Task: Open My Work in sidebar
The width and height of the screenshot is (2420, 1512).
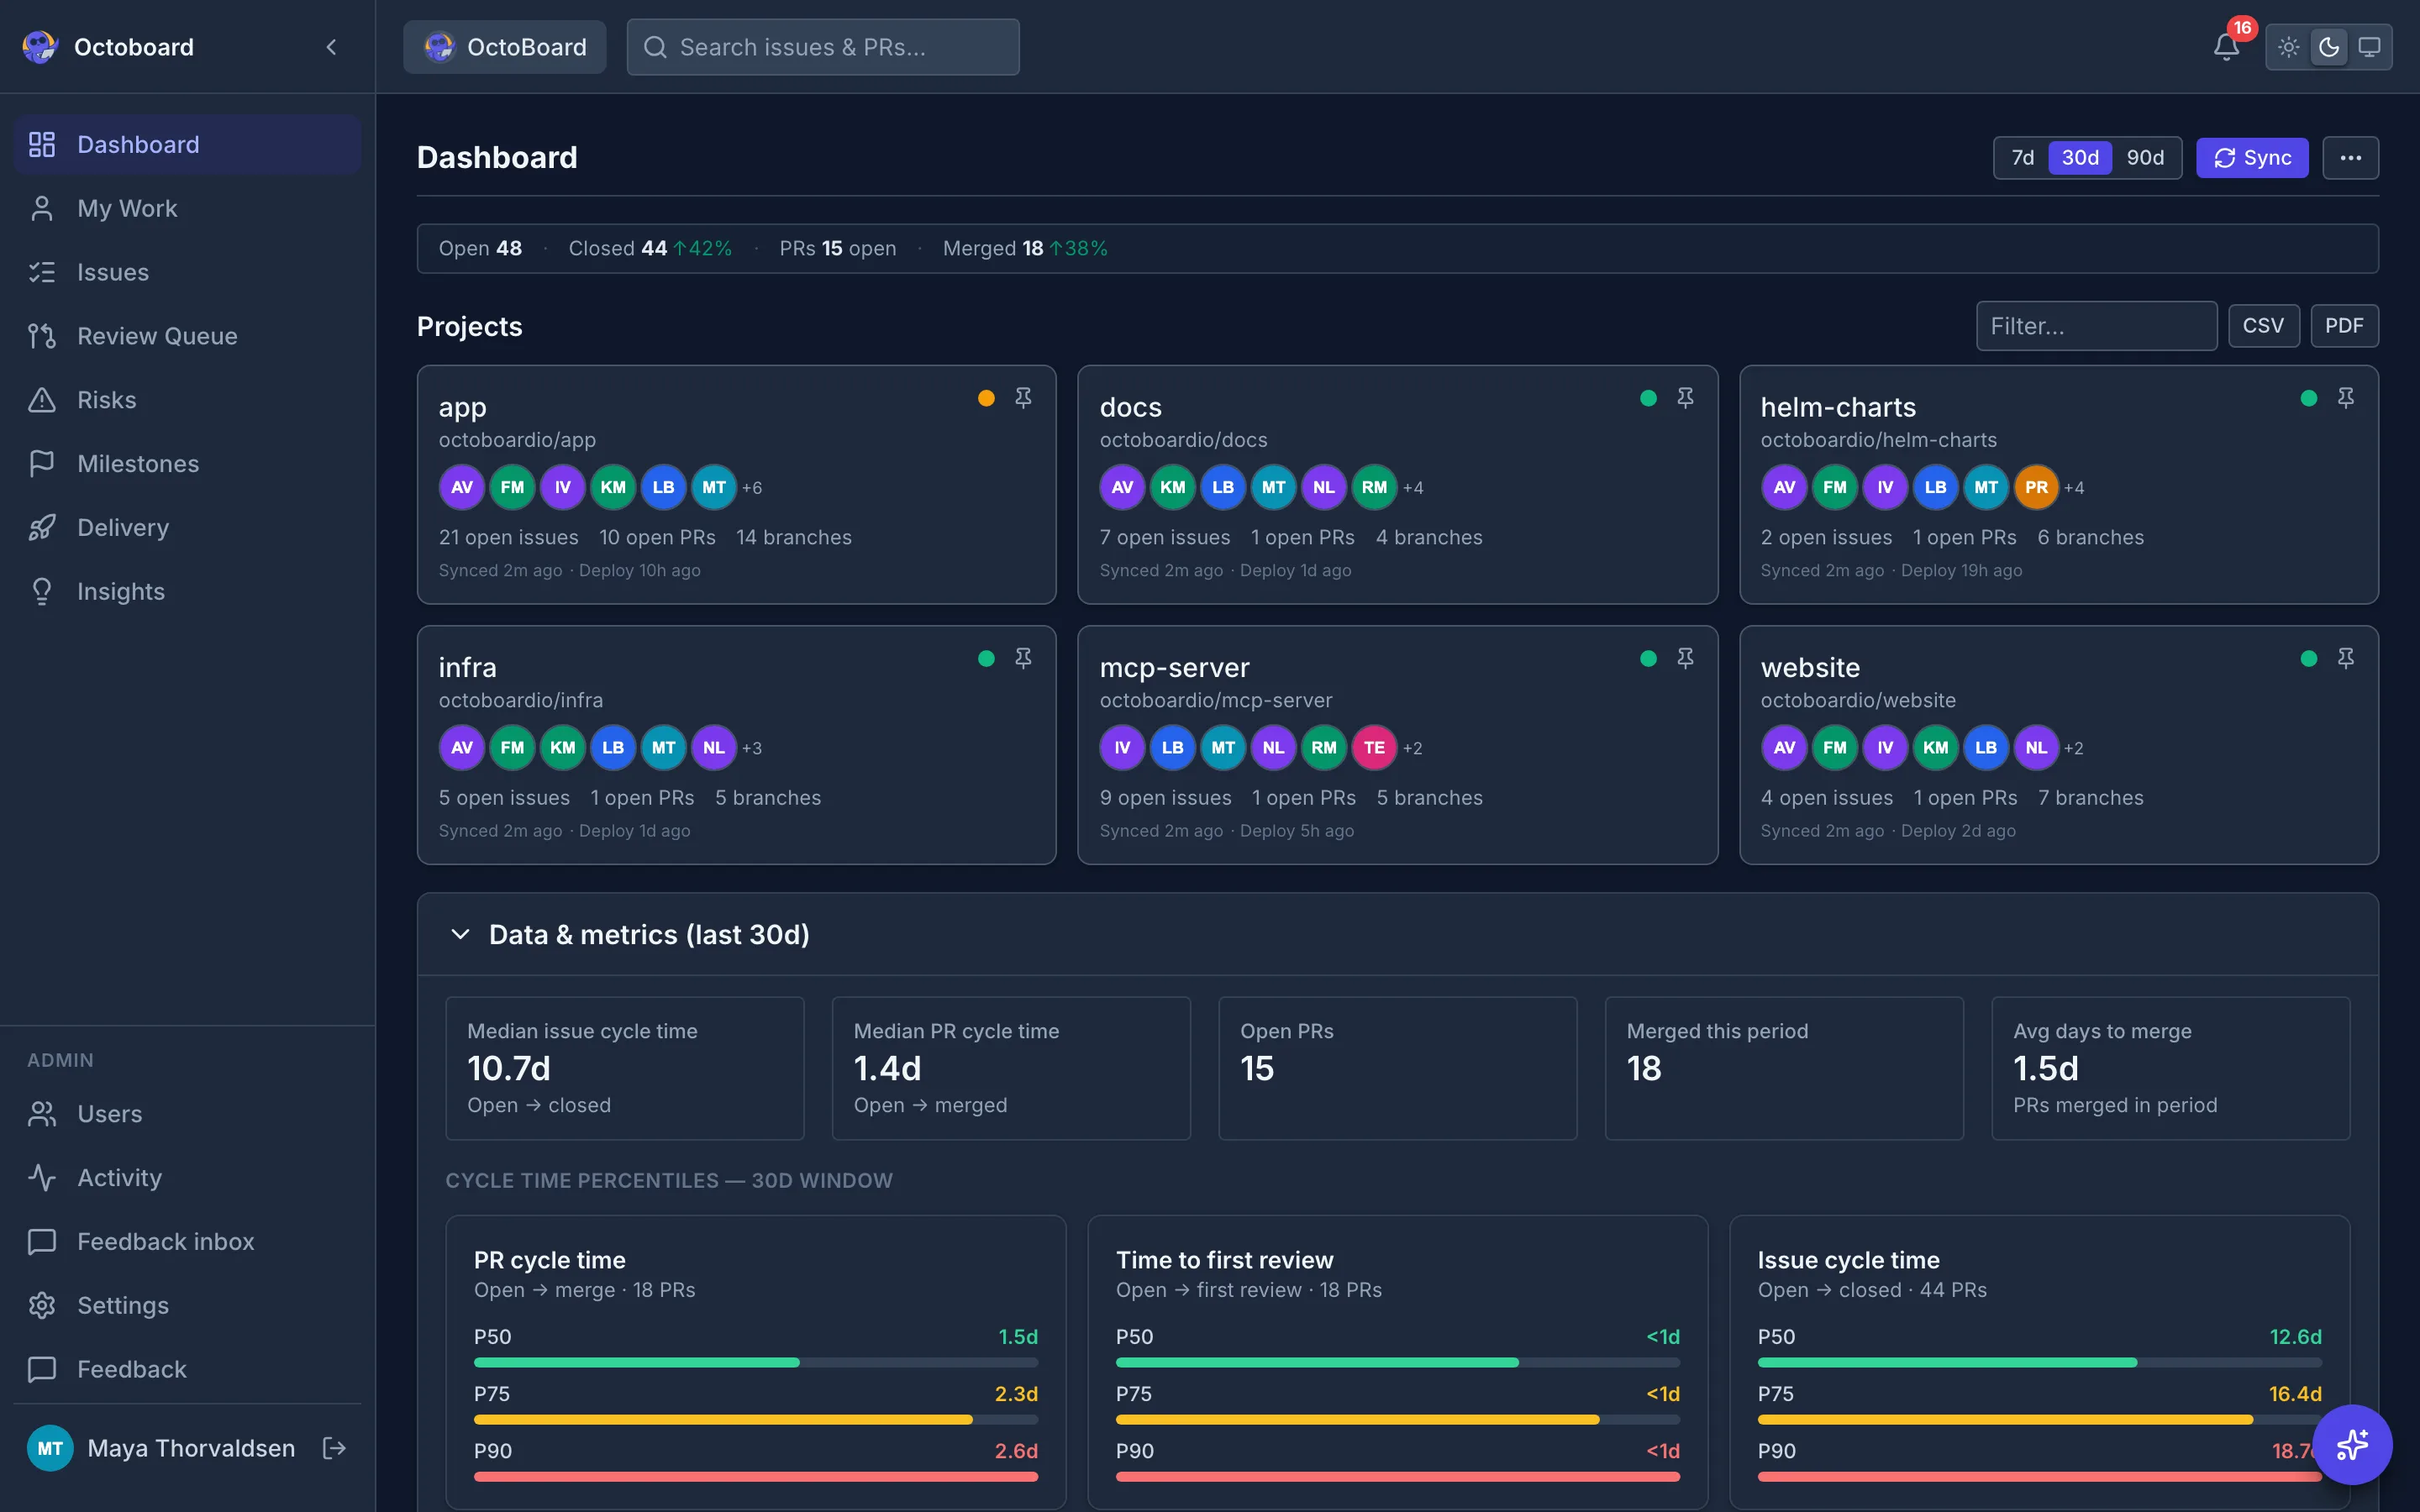Action: pos(187,208)
